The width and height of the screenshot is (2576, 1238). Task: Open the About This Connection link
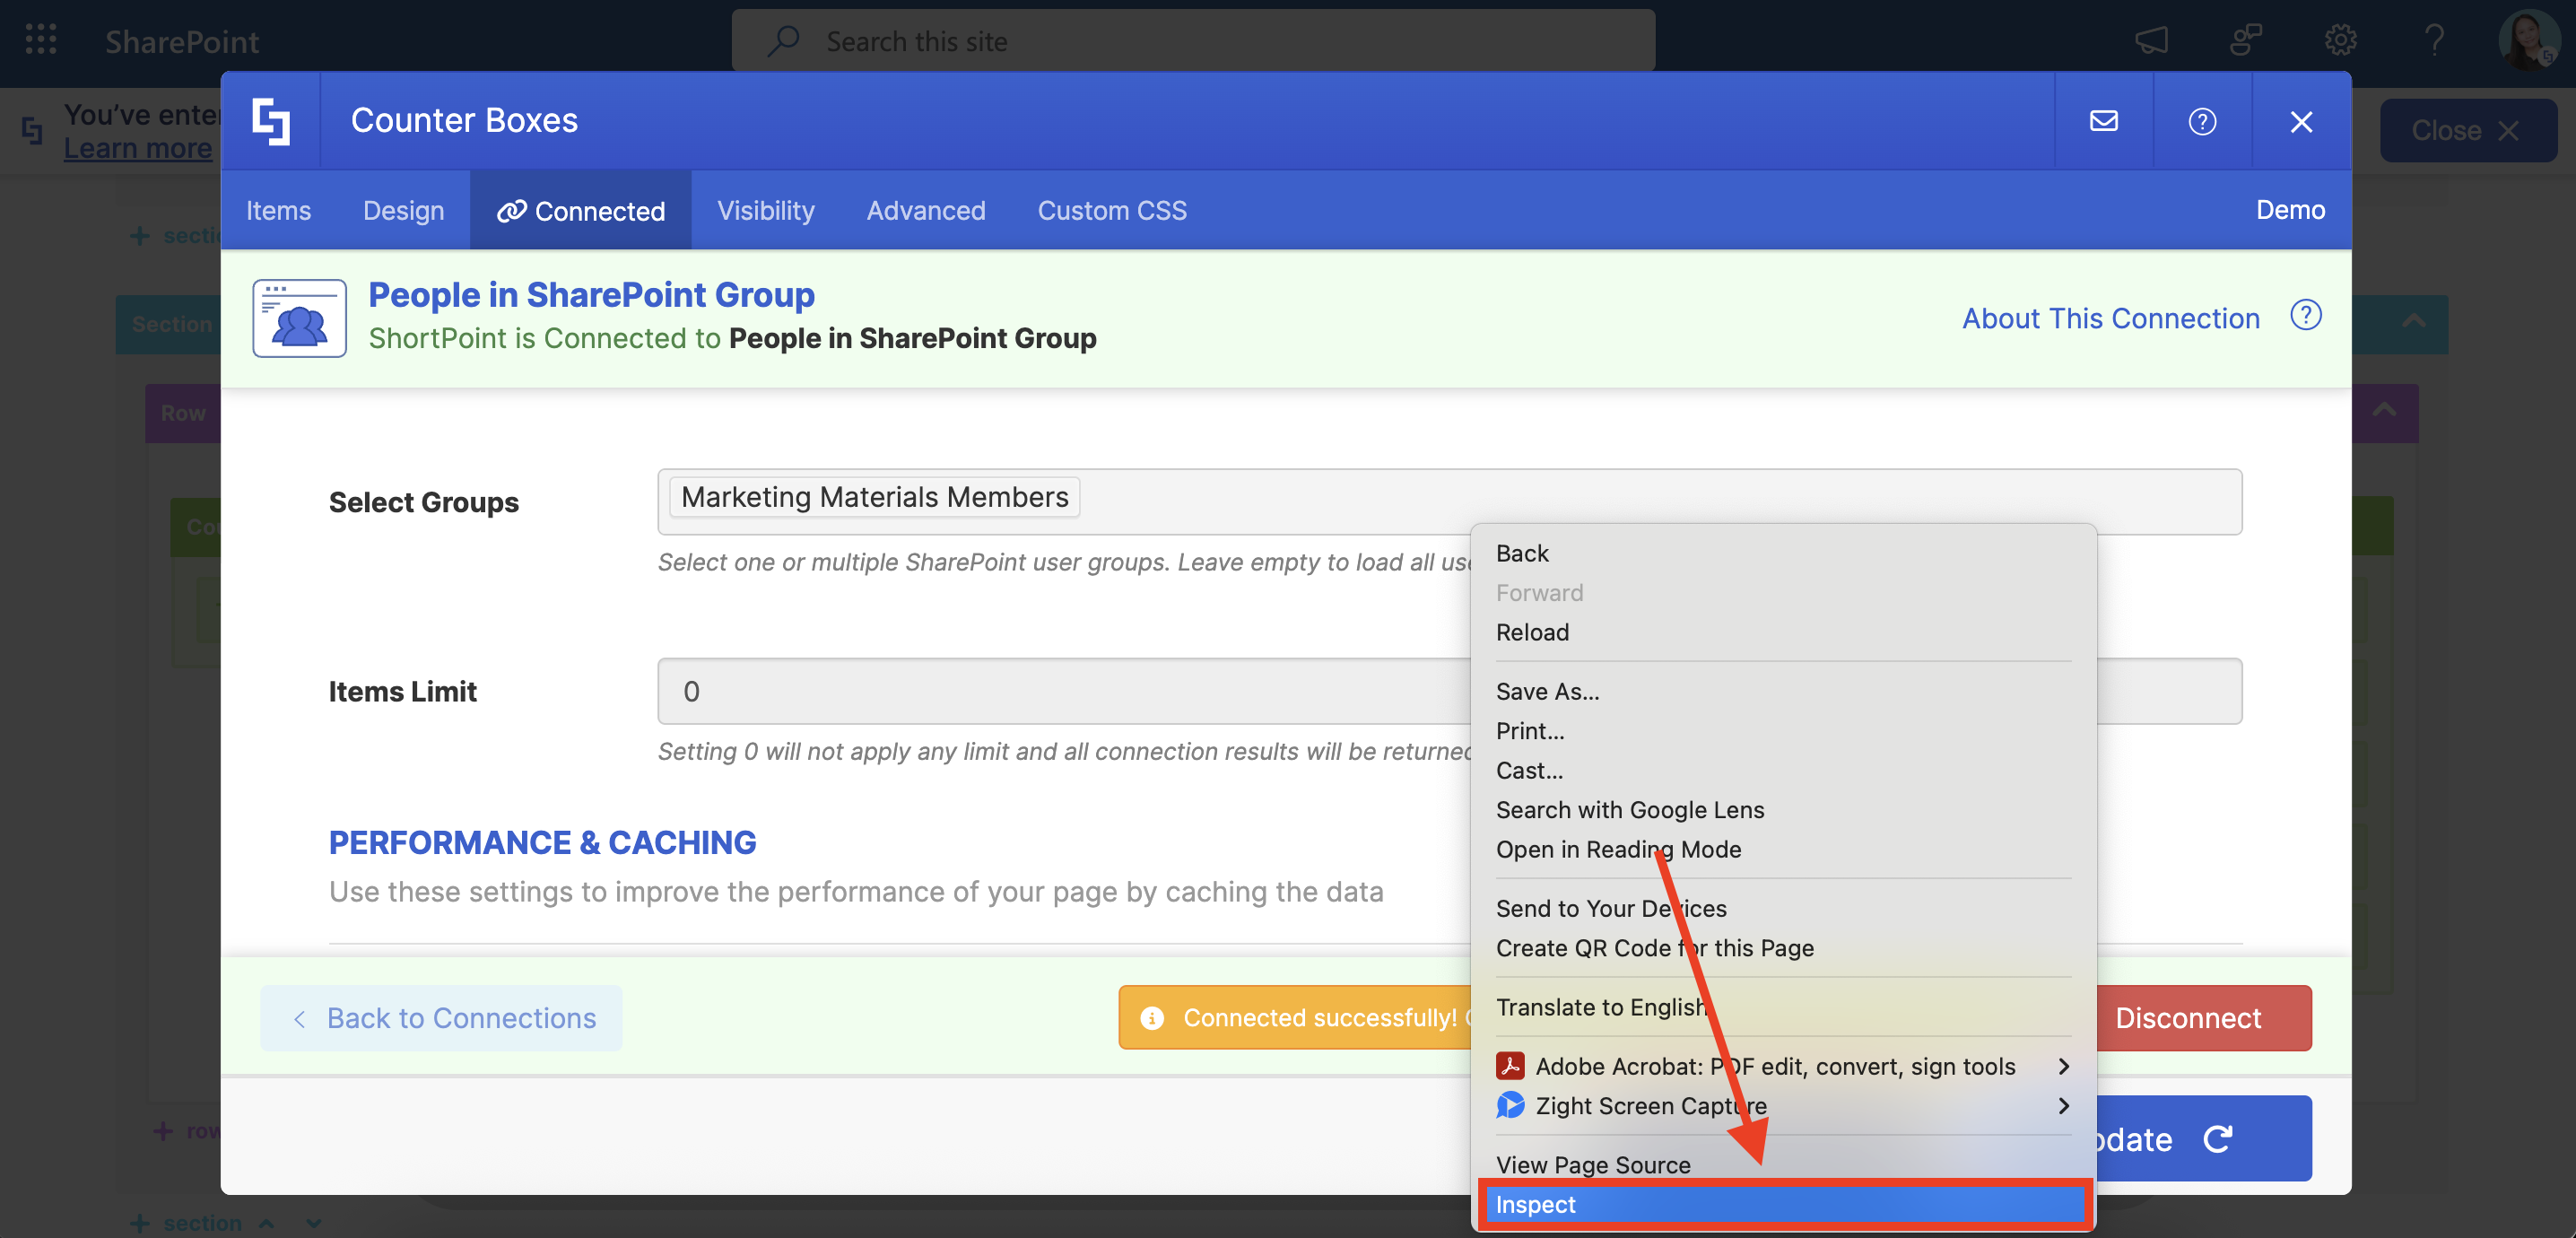click(x=2110, y=318)
